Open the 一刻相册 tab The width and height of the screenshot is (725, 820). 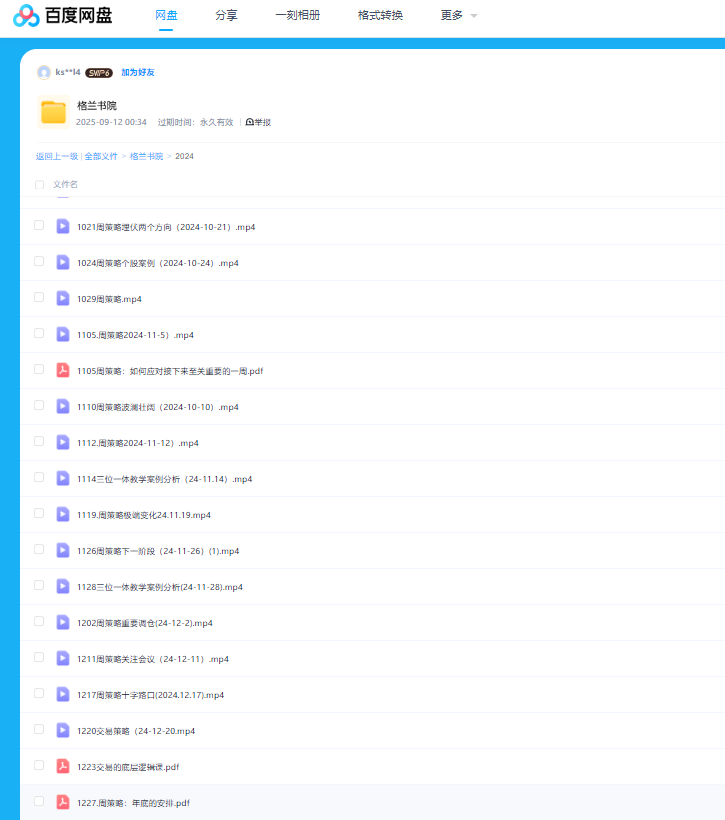[x=297, y=16]
